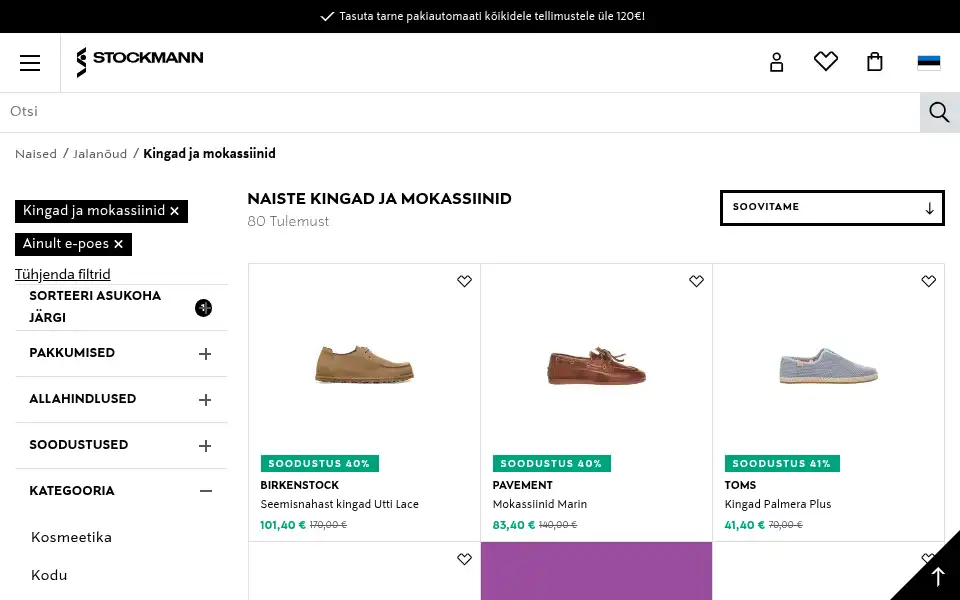Viewport: 960px width, 600px height.
Task: Favorite the Birkenstock Utti Lace shoe
Action: [464, 281]
